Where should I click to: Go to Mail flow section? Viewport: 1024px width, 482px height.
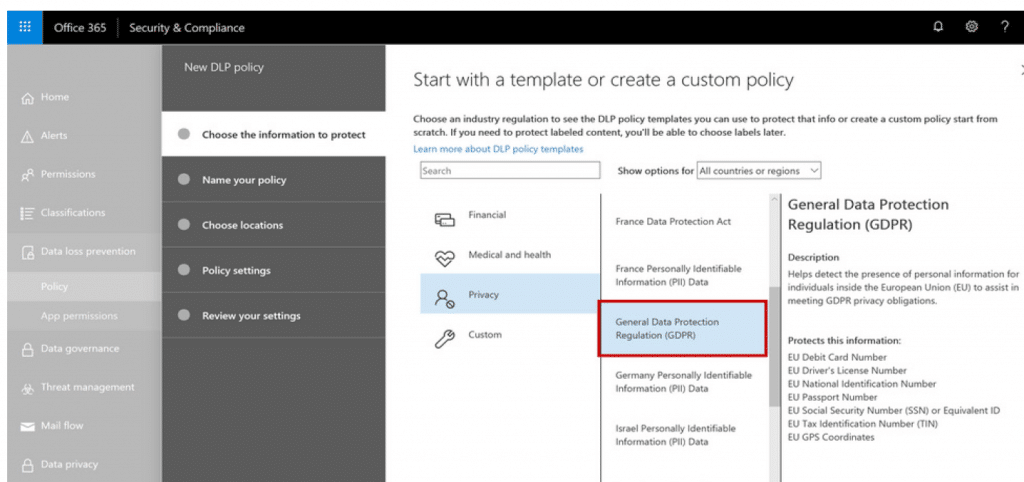coord(62,425)
